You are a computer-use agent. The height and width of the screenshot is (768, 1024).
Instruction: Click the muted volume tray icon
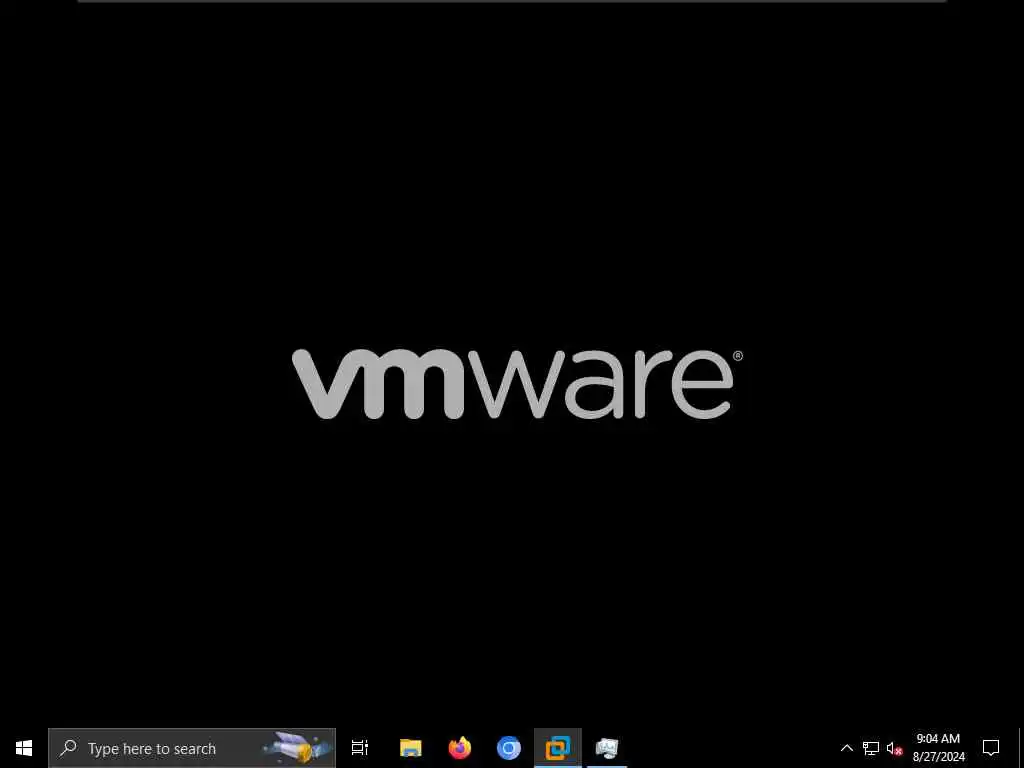(894, 748)
